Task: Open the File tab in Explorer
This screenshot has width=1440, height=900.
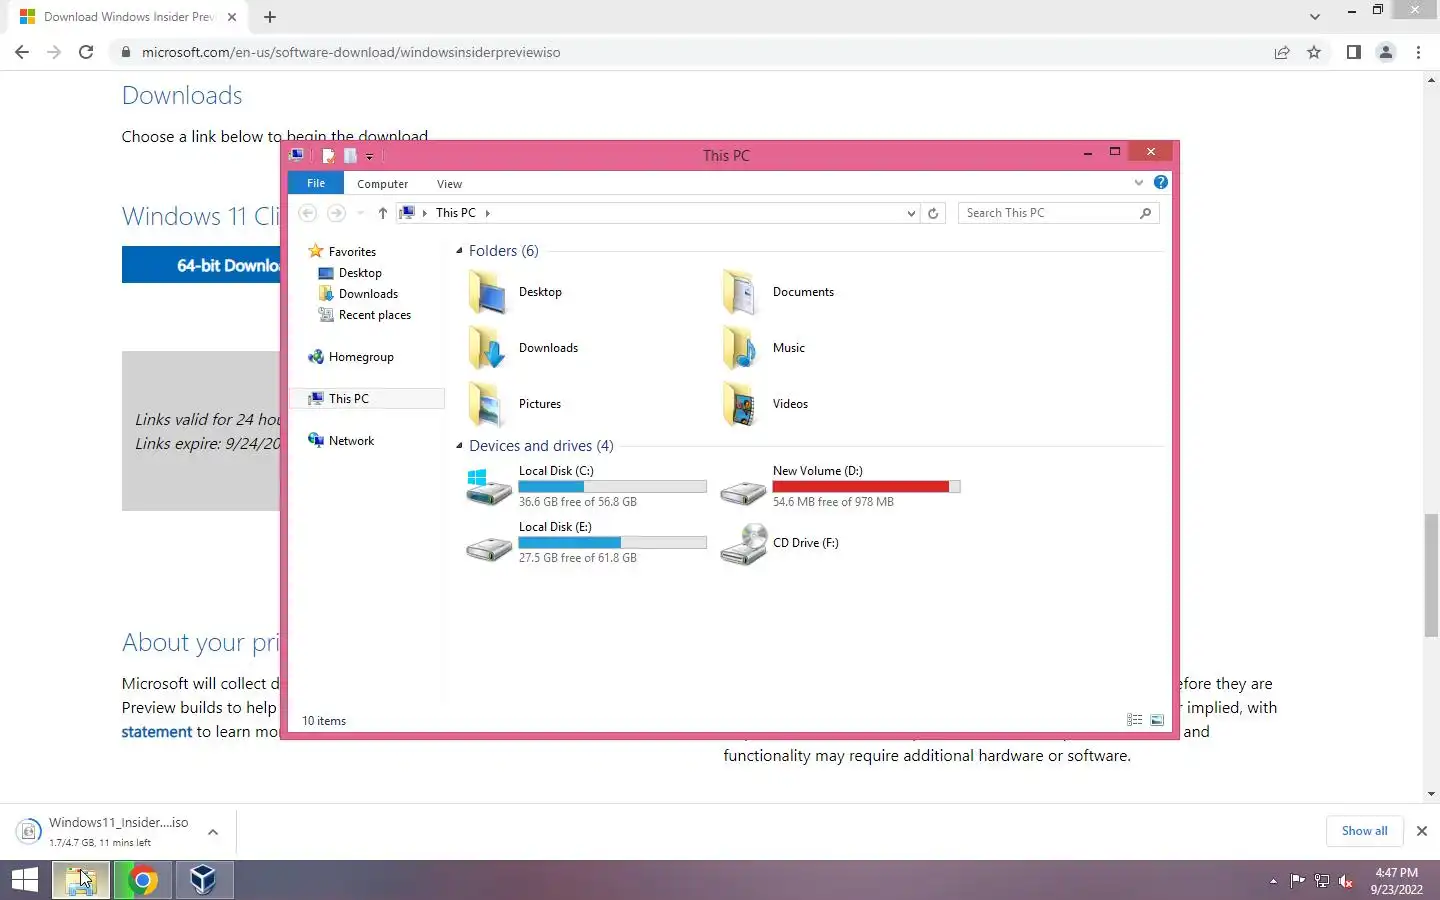Action: click(316, 183)
